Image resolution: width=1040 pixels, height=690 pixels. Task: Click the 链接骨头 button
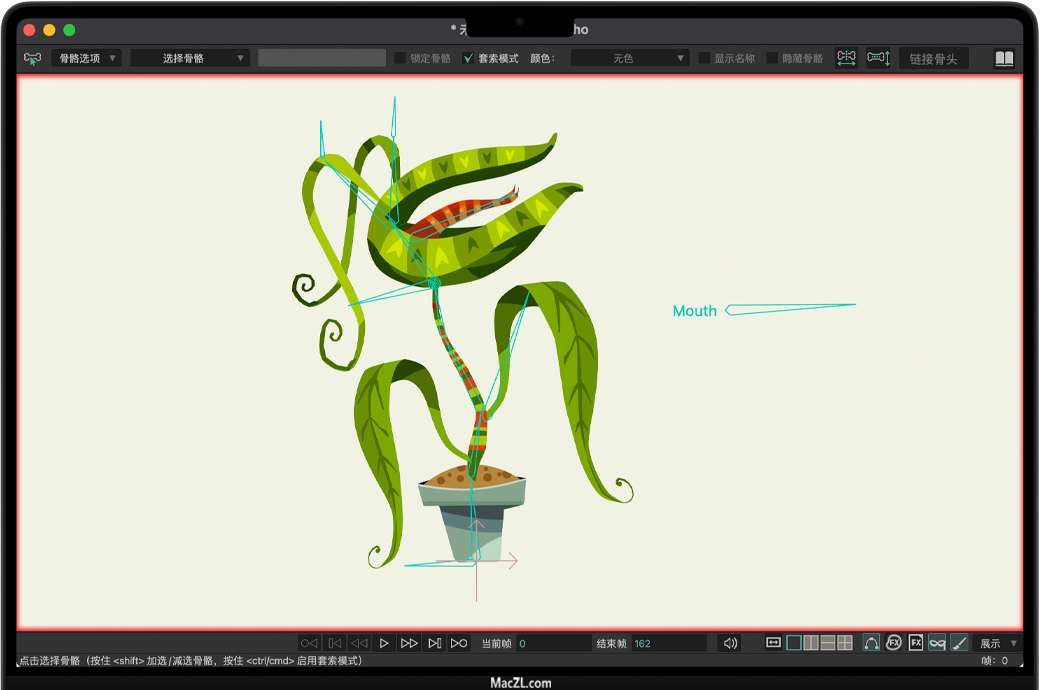click(933, 59)
